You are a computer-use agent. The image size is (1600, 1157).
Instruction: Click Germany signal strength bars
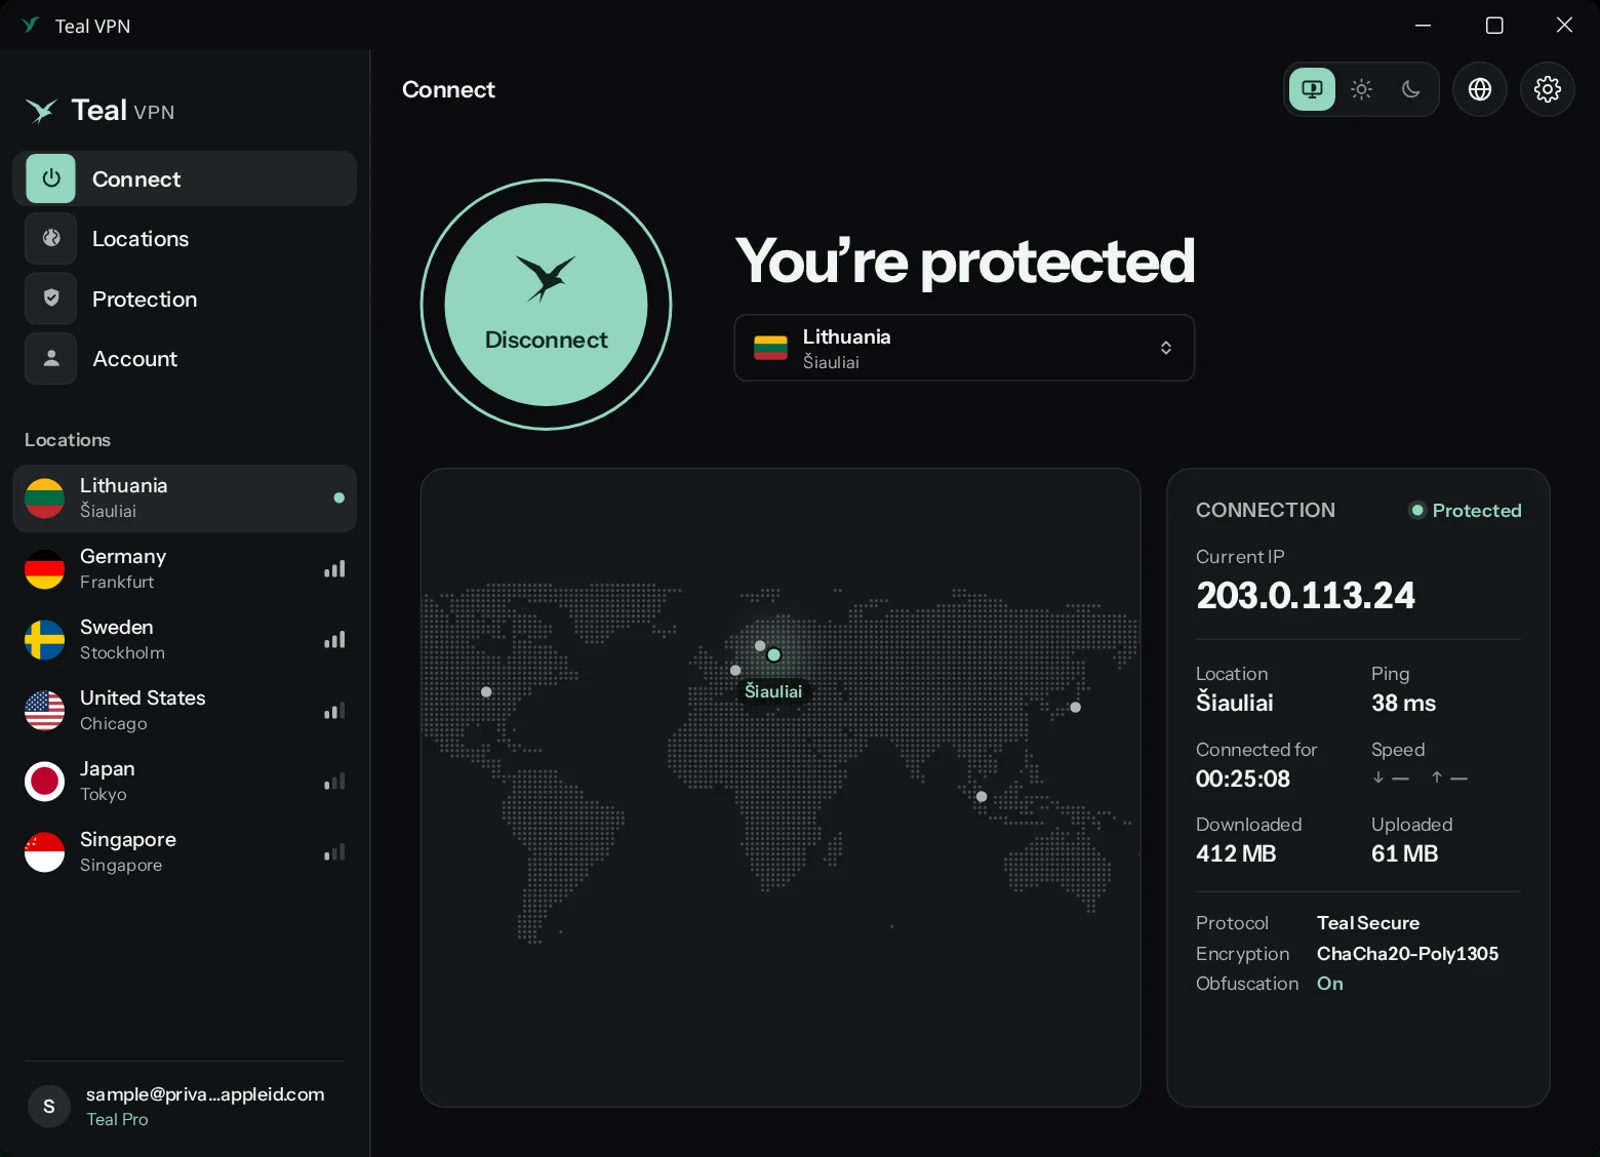pos(334,569)
